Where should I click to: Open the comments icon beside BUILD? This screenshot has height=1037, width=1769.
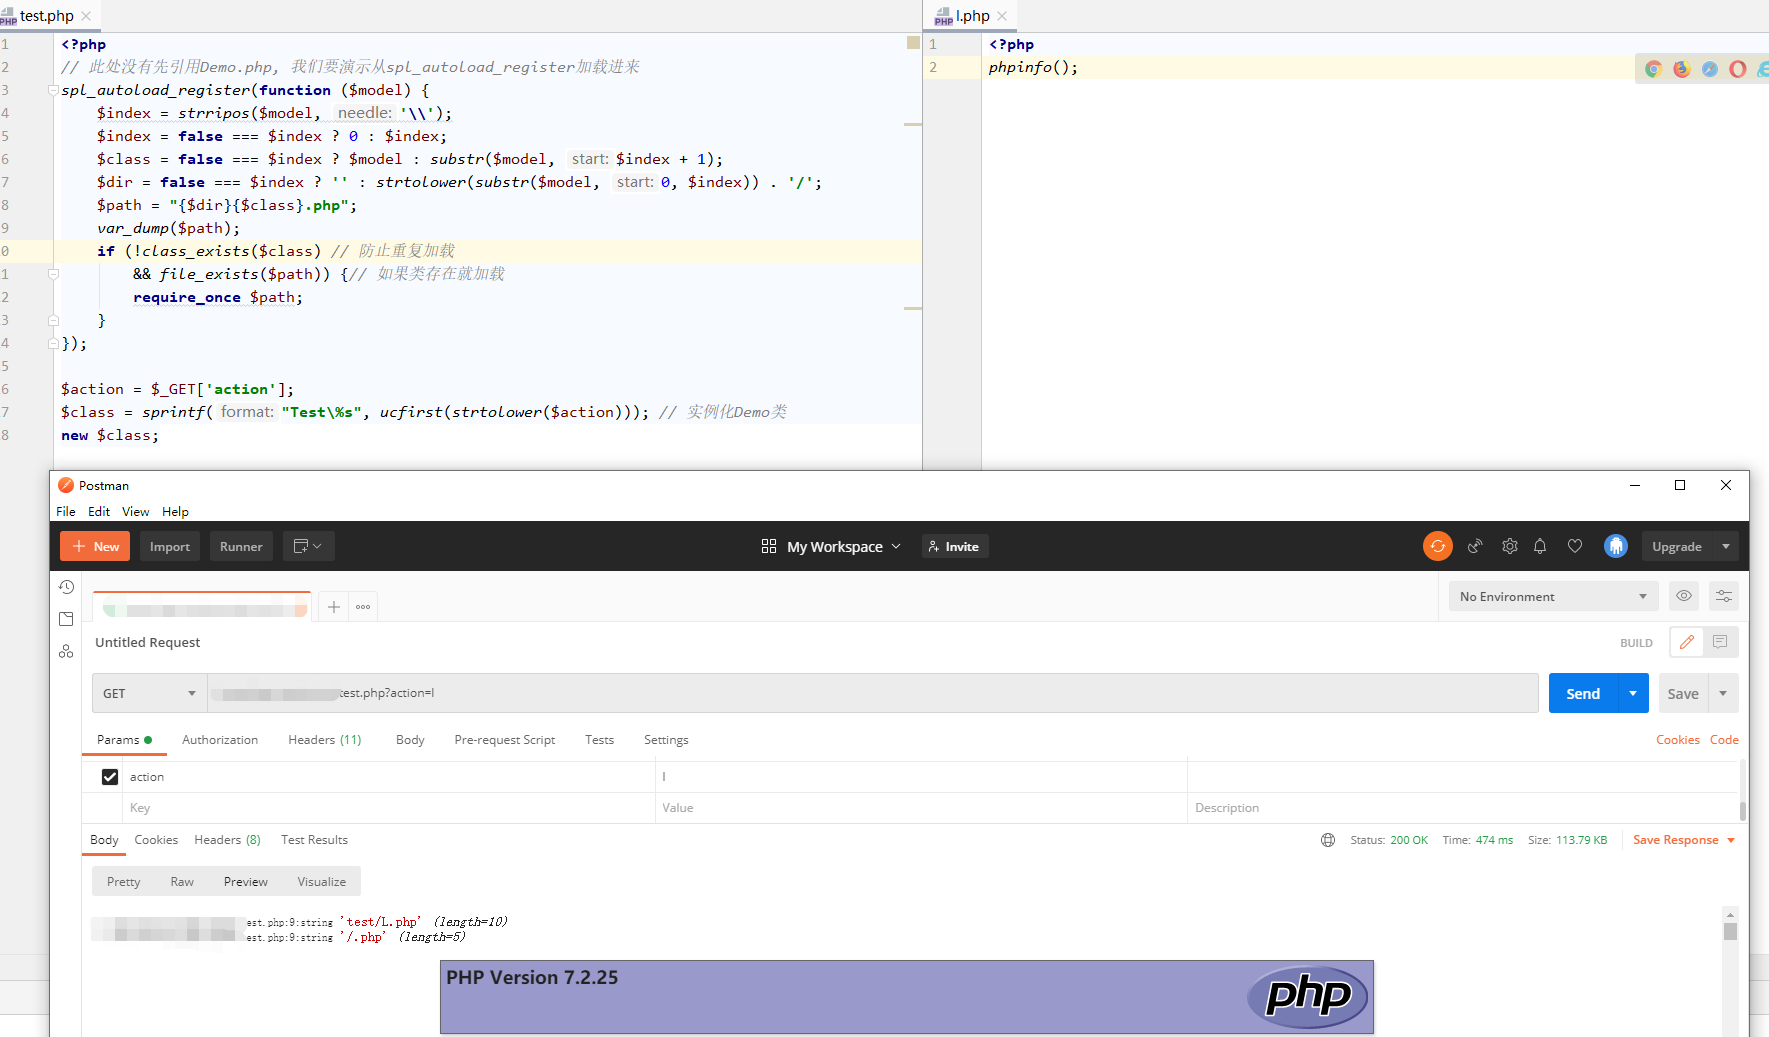point(1720,642)
